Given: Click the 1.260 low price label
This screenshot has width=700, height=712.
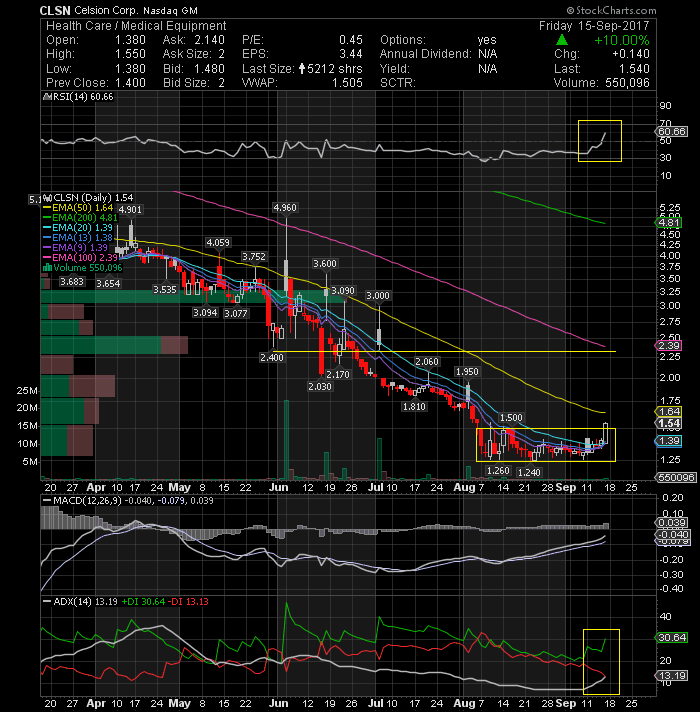Looking at the screenshot, I should click(498, 470).
